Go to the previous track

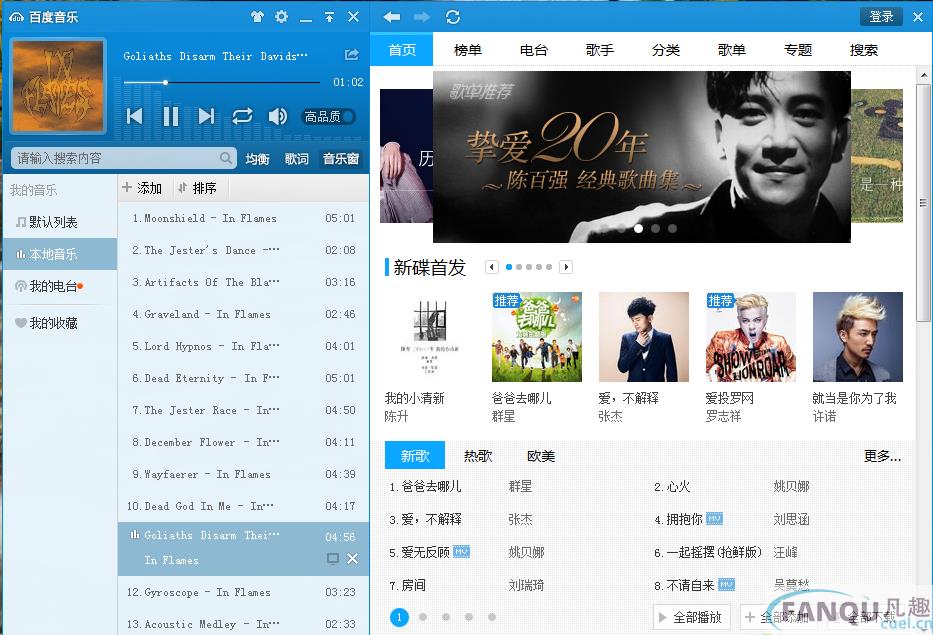tap(135, 116)
